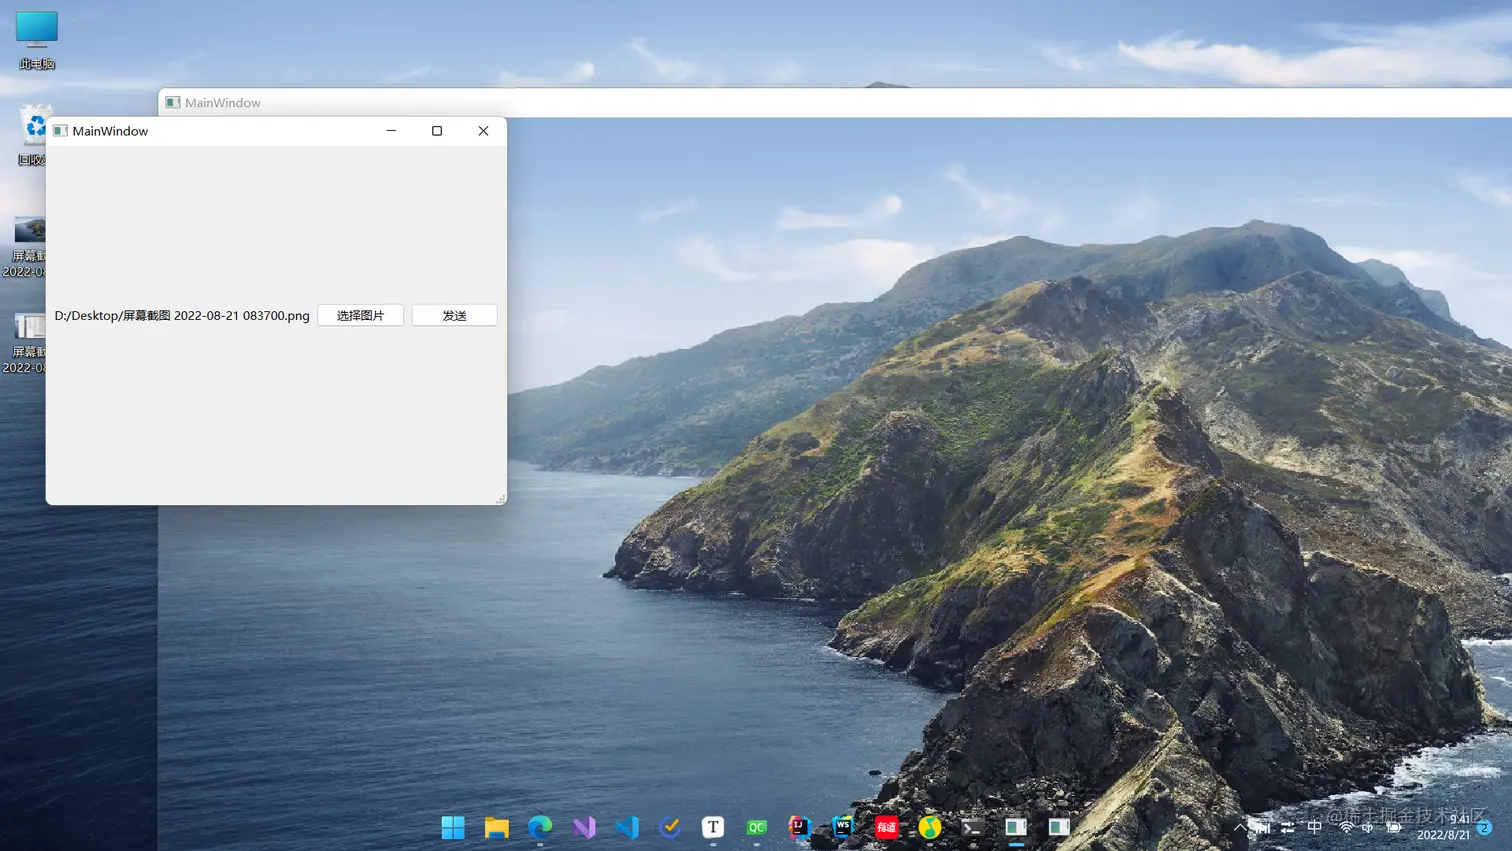Open IntelliJ IDEA from the taskbar
This screenshot has width=1512, height=851.
click(800, 827)
